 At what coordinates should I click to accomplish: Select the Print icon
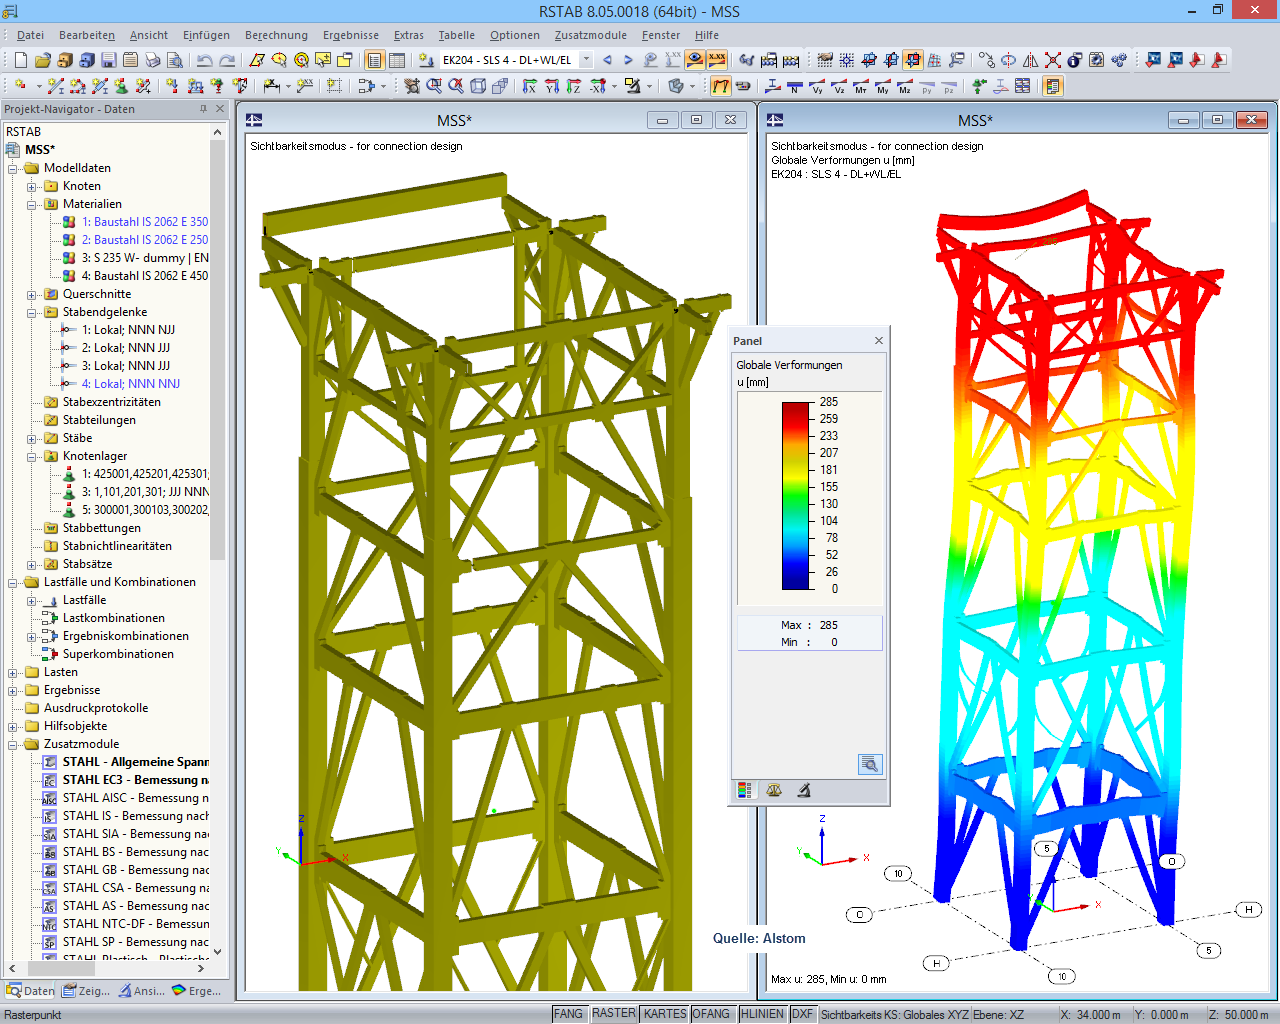coord(152,60)
